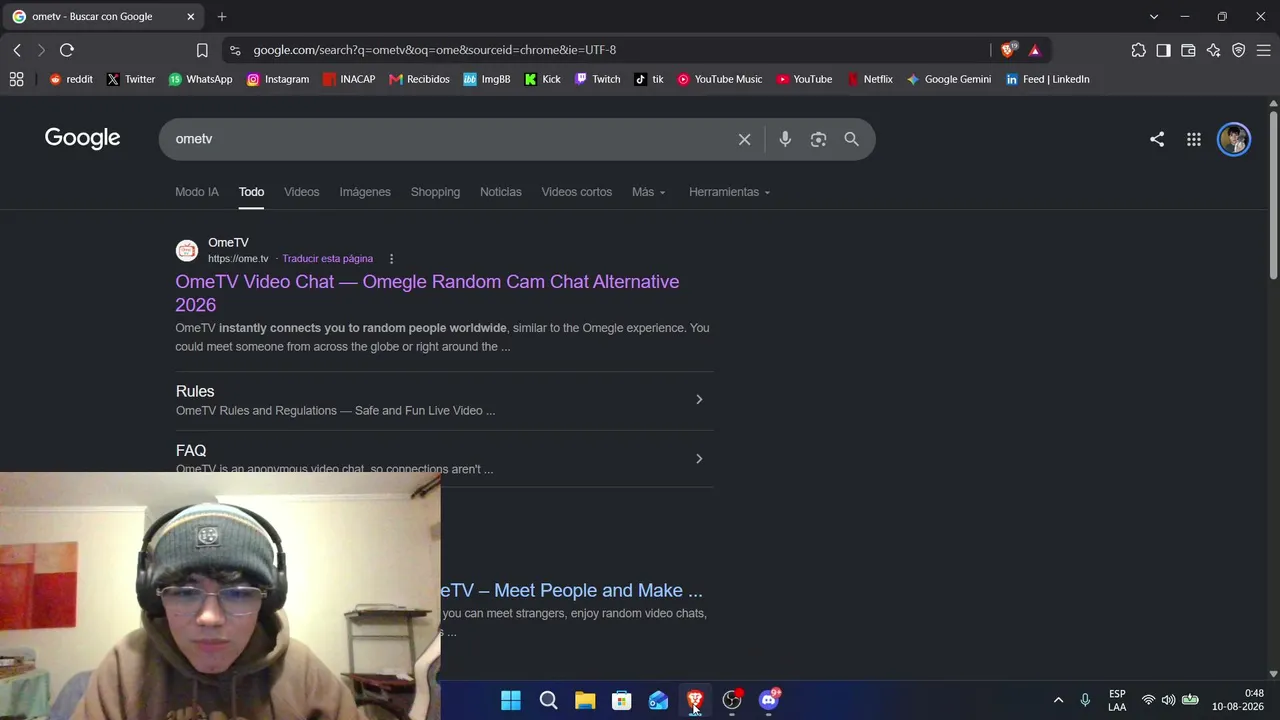This screenshot has height=720, width=1280.
Task: Switch to the 'Noticias' tab
Action: (x=500, y=192)
